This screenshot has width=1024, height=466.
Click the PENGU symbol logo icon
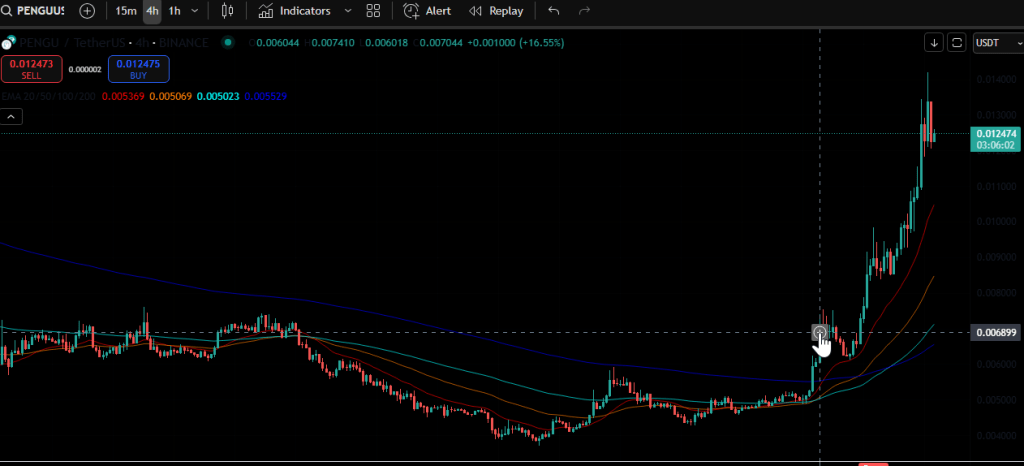pos(8,44)
